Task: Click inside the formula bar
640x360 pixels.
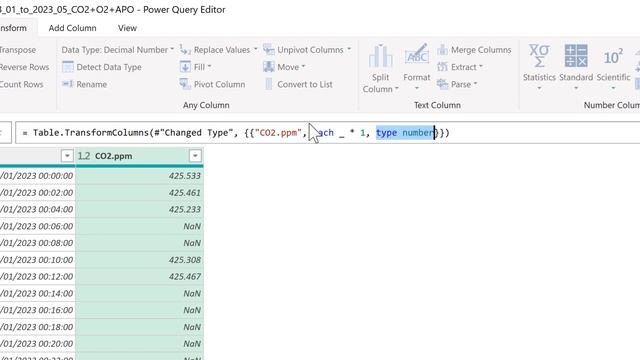Action: point(327,133)
